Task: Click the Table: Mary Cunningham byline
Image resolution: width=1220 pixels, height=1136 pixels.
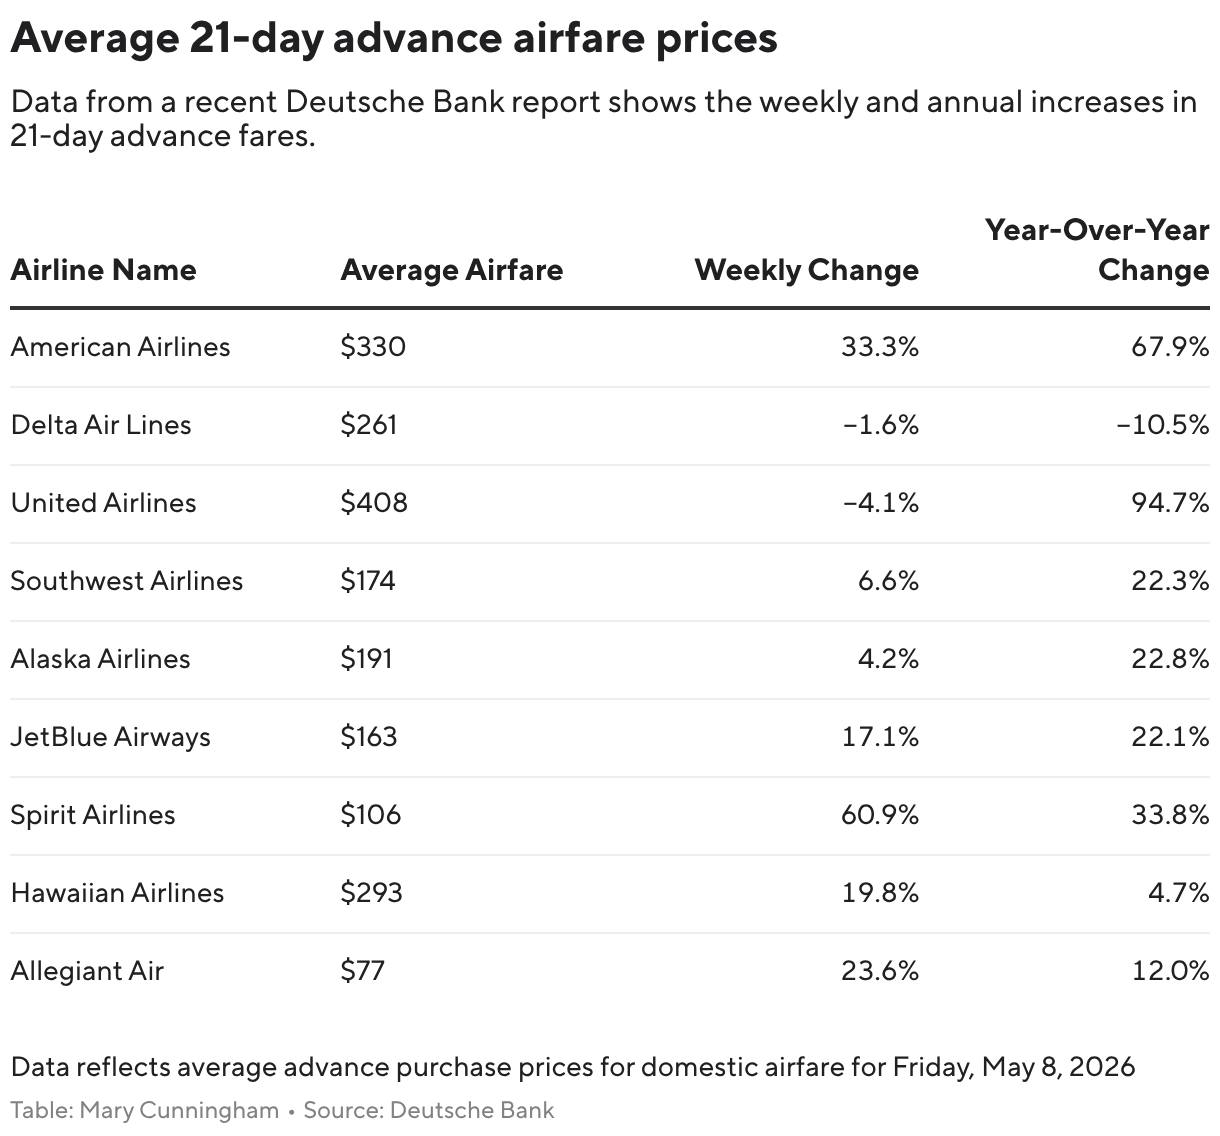Action: 145,1110
